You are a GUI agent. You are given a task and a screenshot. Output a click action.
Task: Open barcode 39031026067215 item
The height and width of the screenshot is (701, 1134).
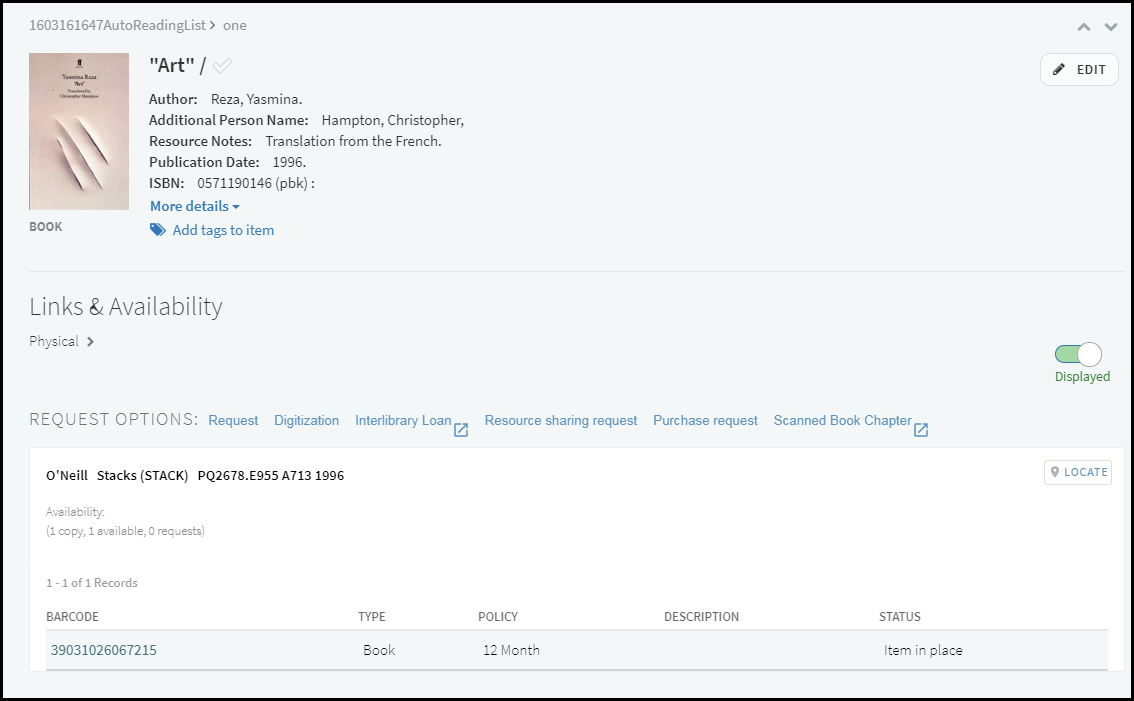point(104,650)
